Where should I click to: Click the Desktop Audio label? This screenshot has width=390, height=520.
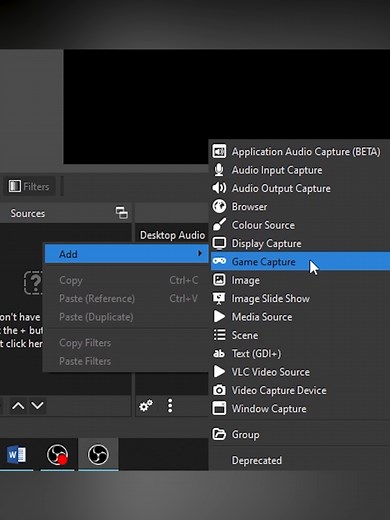tap(172, 235)
